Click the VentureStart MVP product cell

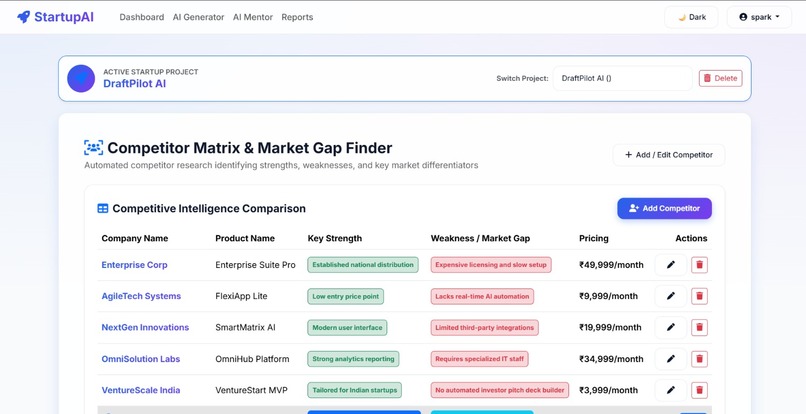pyautogui.click(x=251, y=390)
